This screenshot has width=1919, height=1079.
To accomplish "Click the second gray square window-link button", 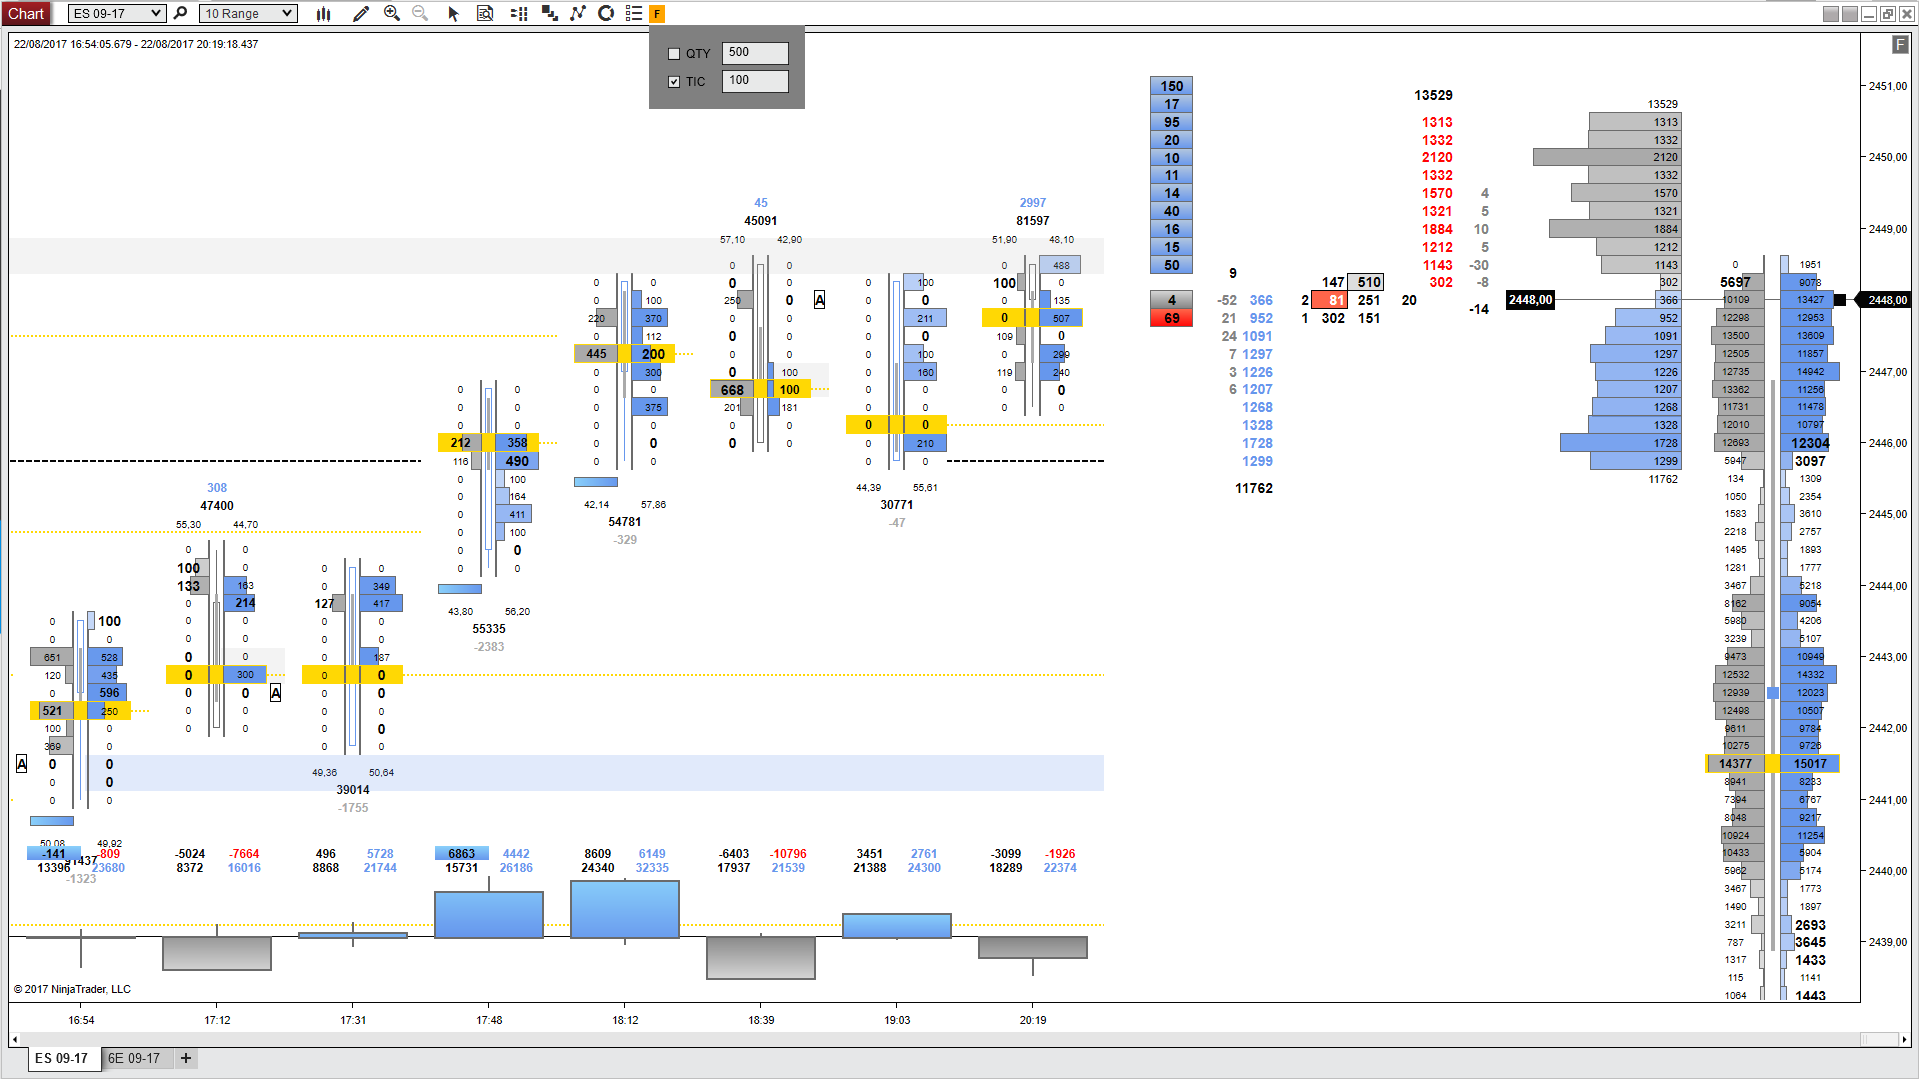I will tap(1849, 13).
